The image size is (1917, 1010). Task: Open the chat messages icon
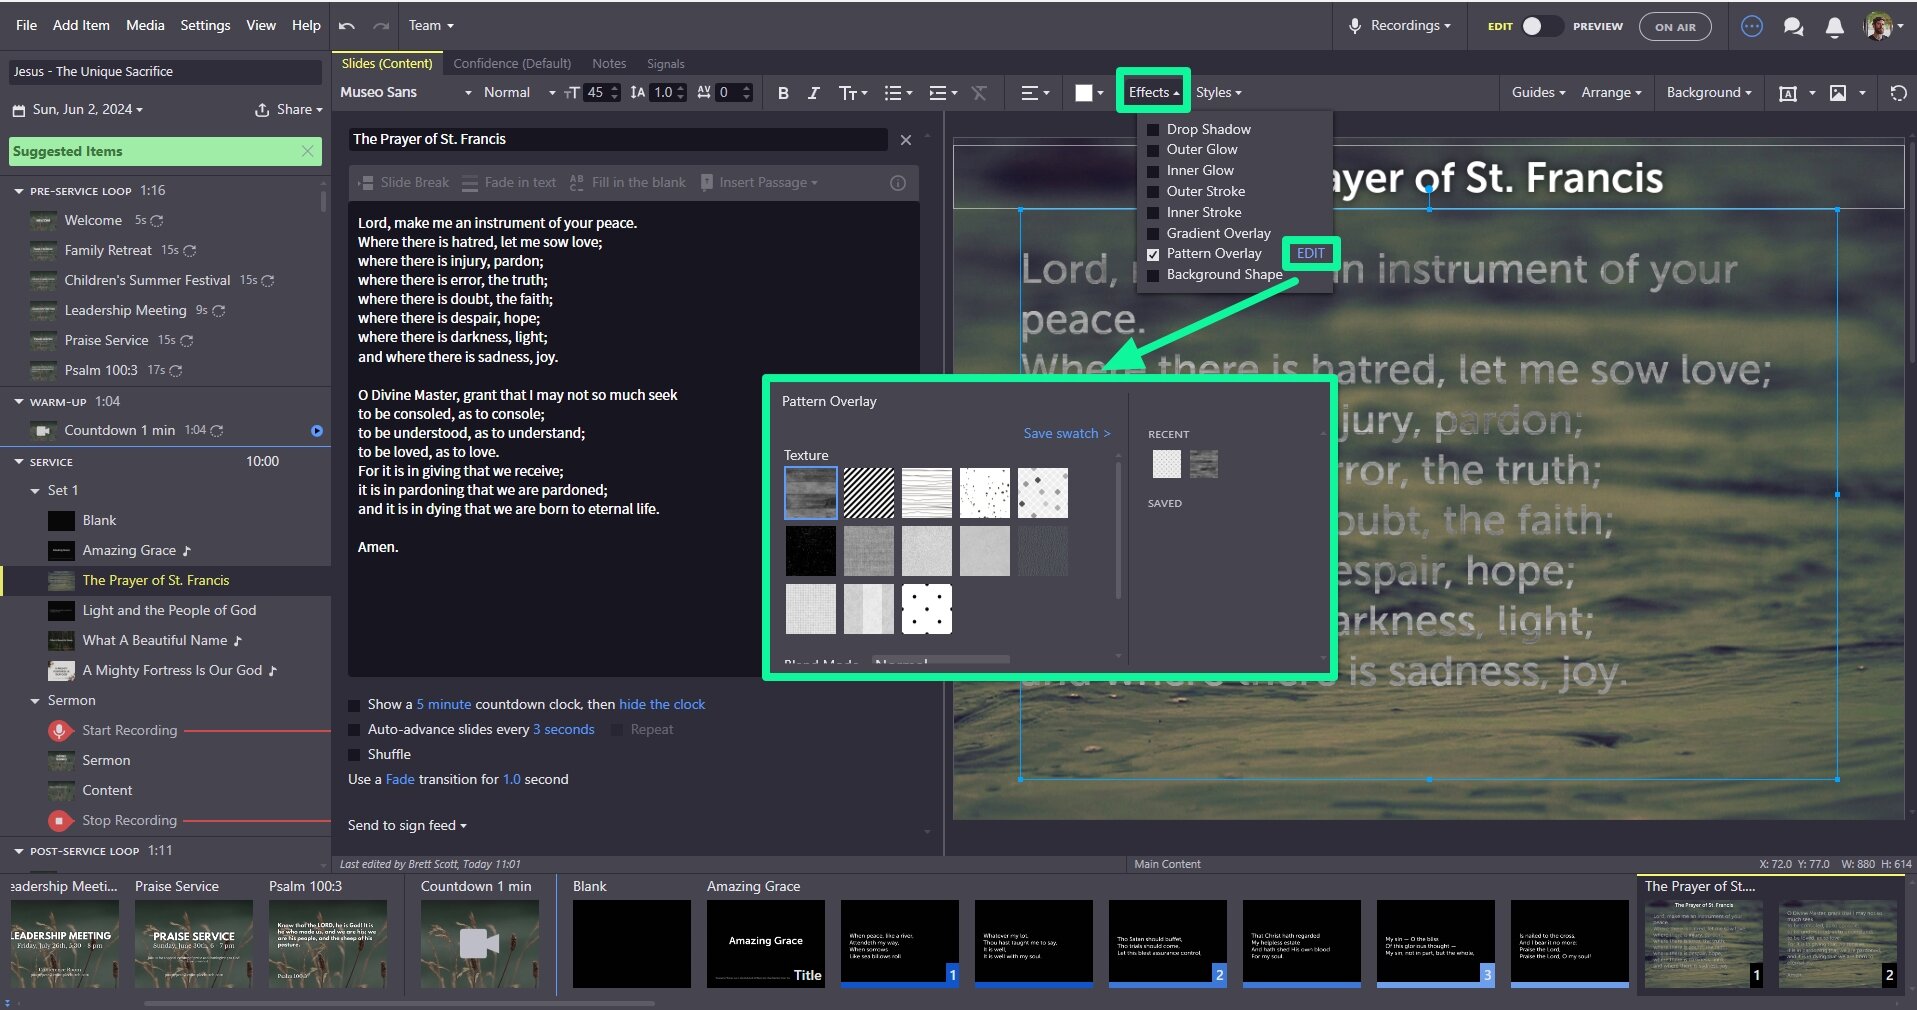[x=1793, y=27]
